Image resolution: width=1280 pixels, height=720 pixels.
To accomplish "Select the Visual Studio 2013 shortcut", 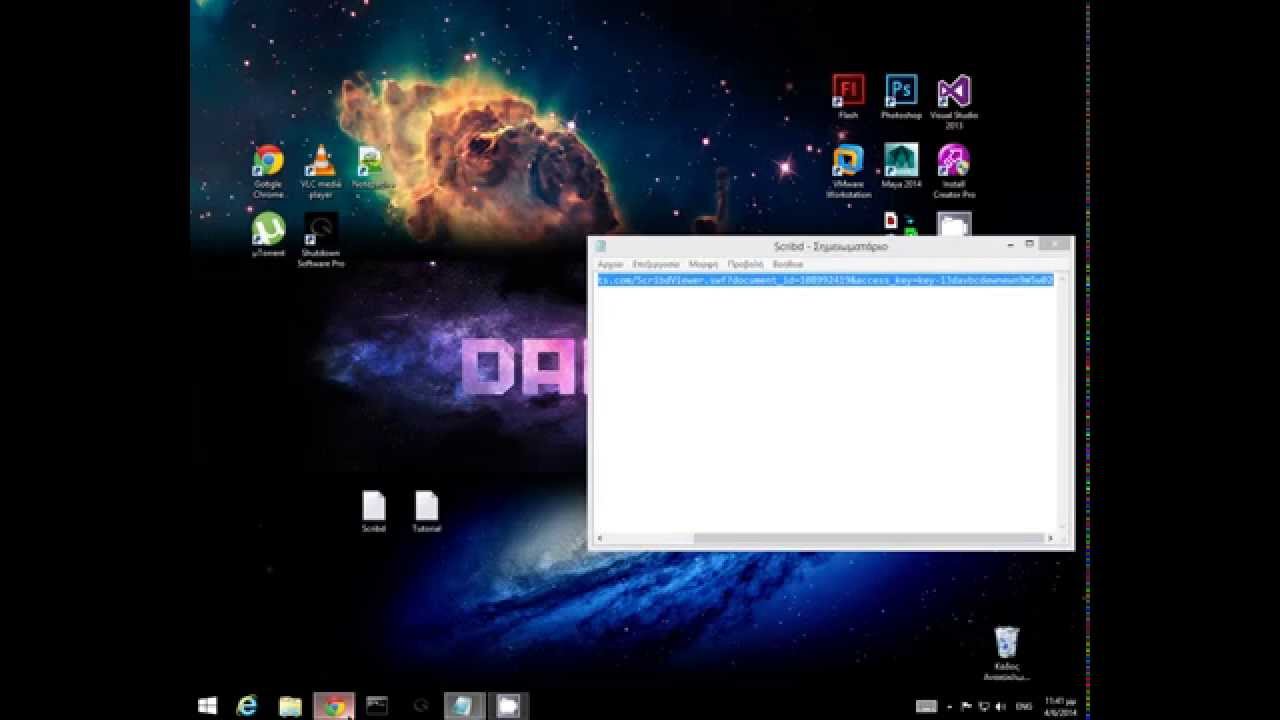I will [x=953, y=92].
